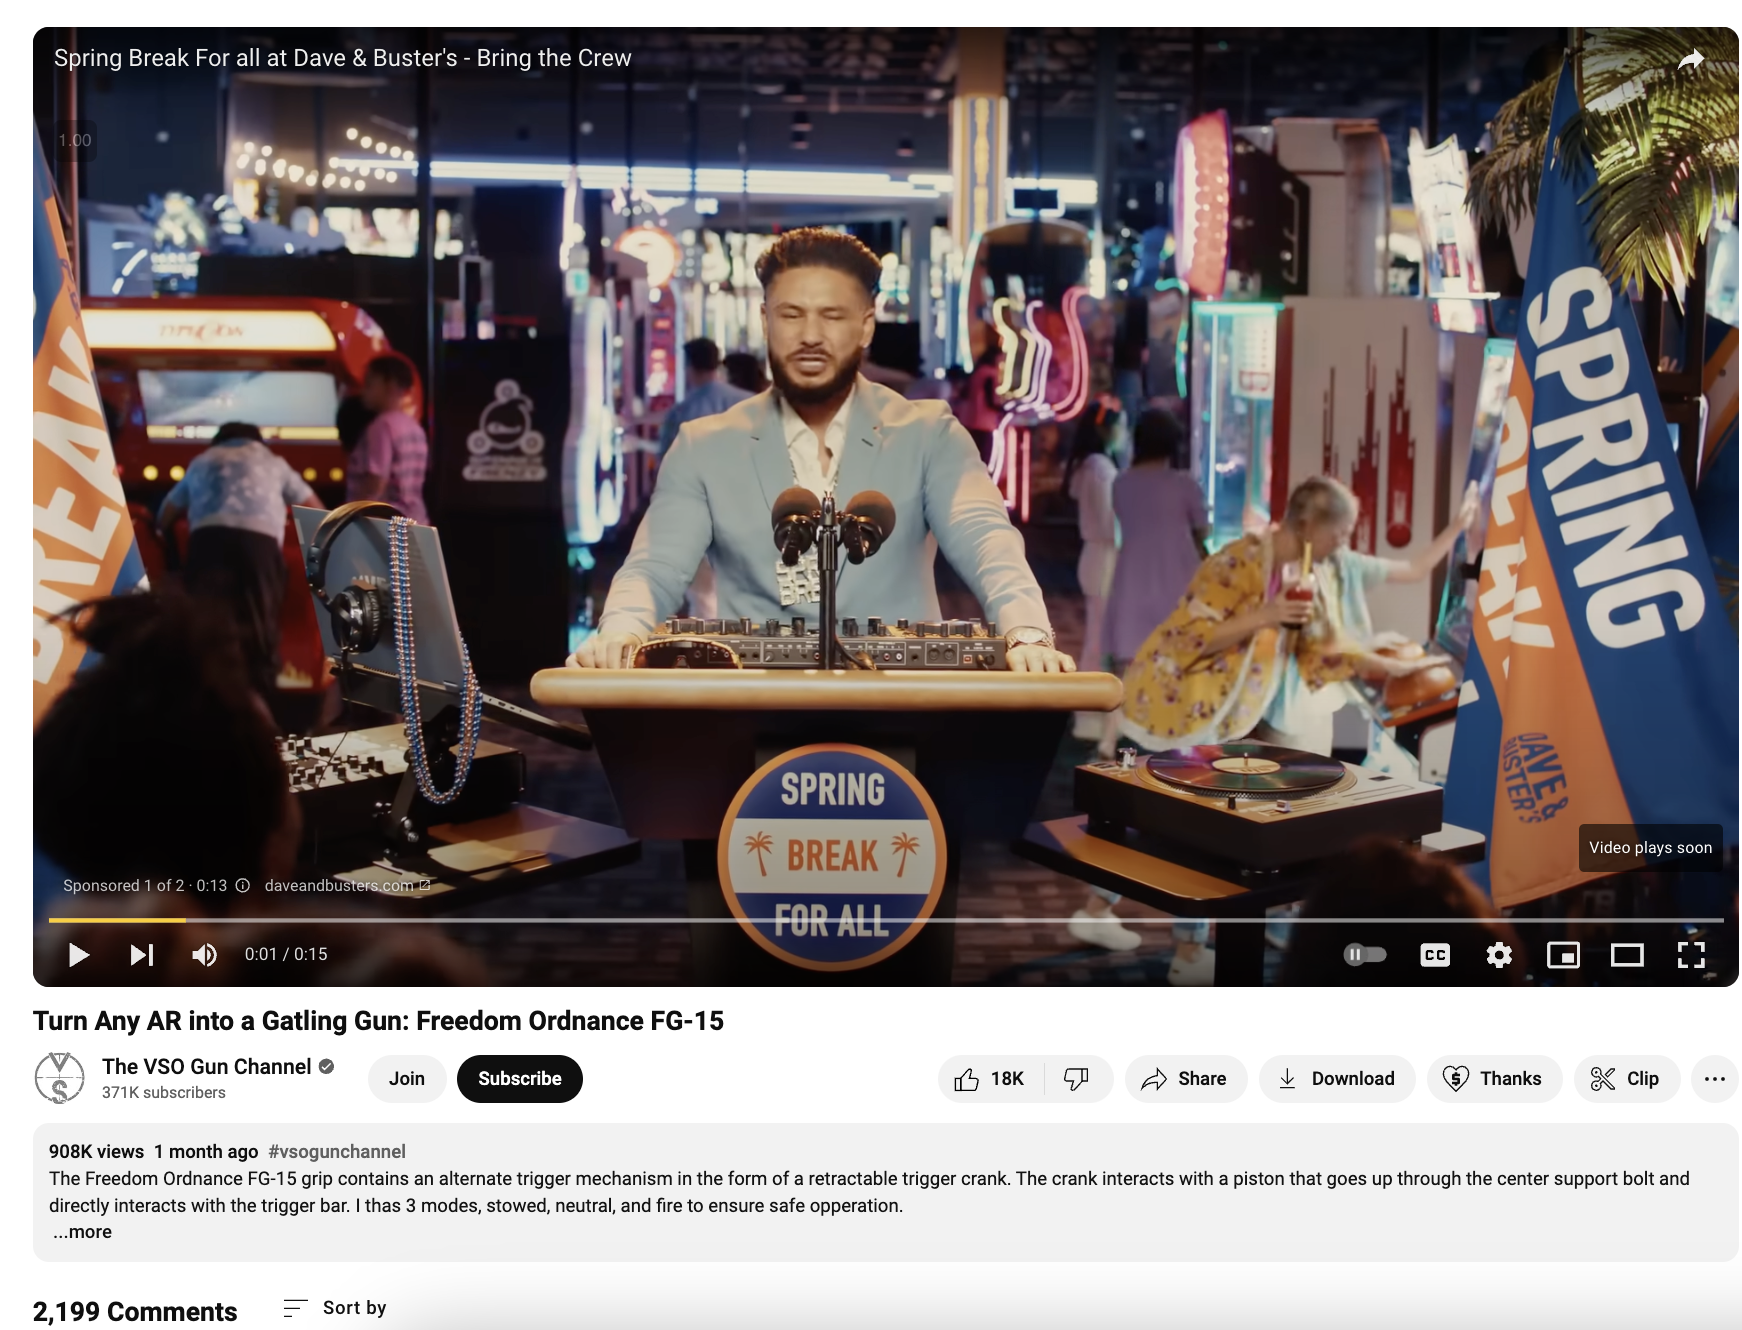Enable miniplayer mode

pyautogui.click(x=1562, y=955)
